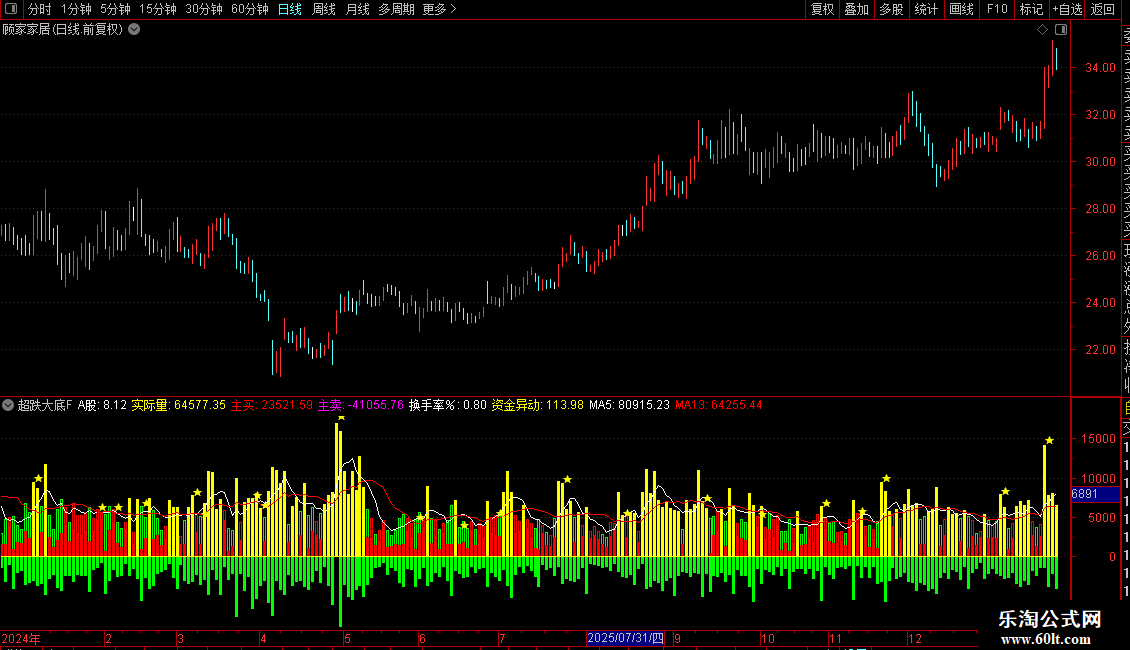The width and height of the screenshot is (1130, 650).
Task: Open the 超跌大底F indicator dropdown
Action: pyautogui.click(x=8, y=405)
